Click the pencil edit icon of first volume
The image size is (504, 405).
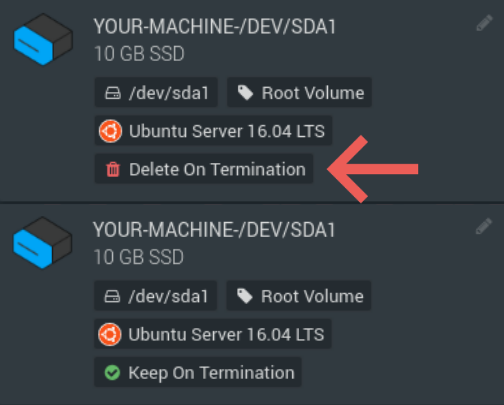click(x=484, y=23)
